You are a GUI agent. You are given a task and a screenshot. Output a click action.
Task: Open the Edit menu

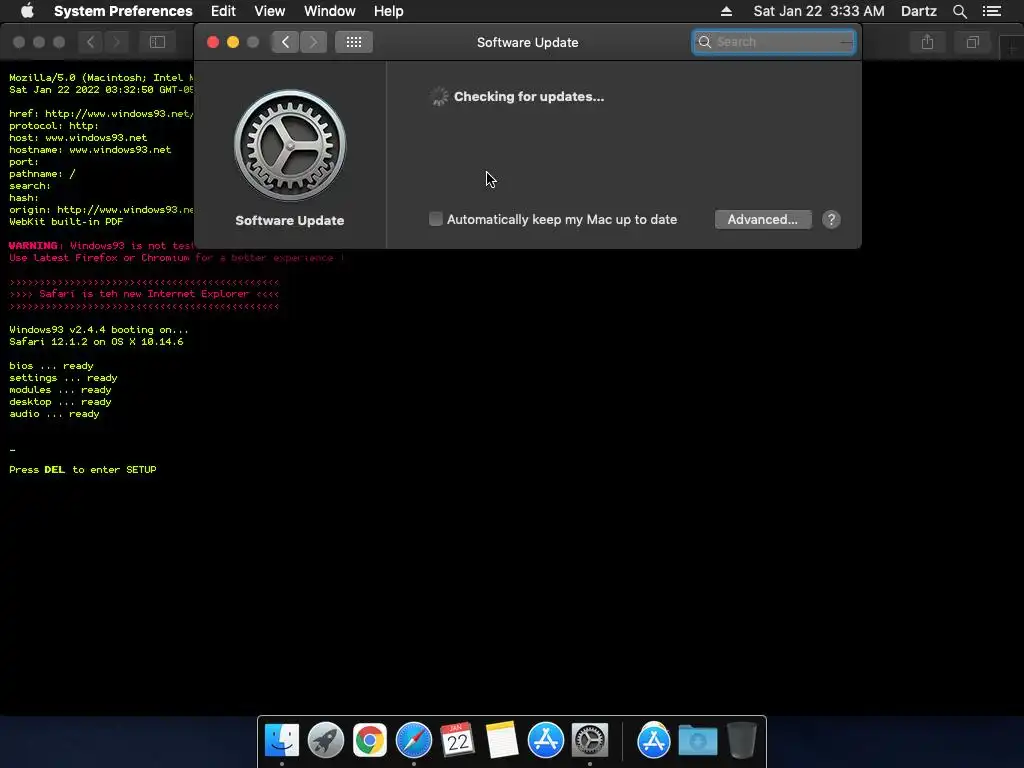pos(223,11)
